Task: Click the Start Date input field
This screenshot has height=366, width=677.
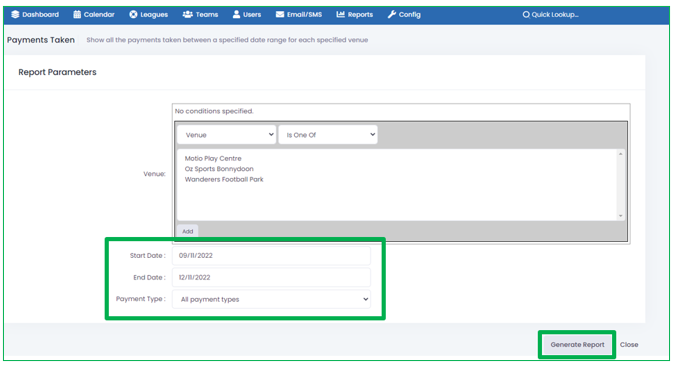Action: (x=272, y=256)
